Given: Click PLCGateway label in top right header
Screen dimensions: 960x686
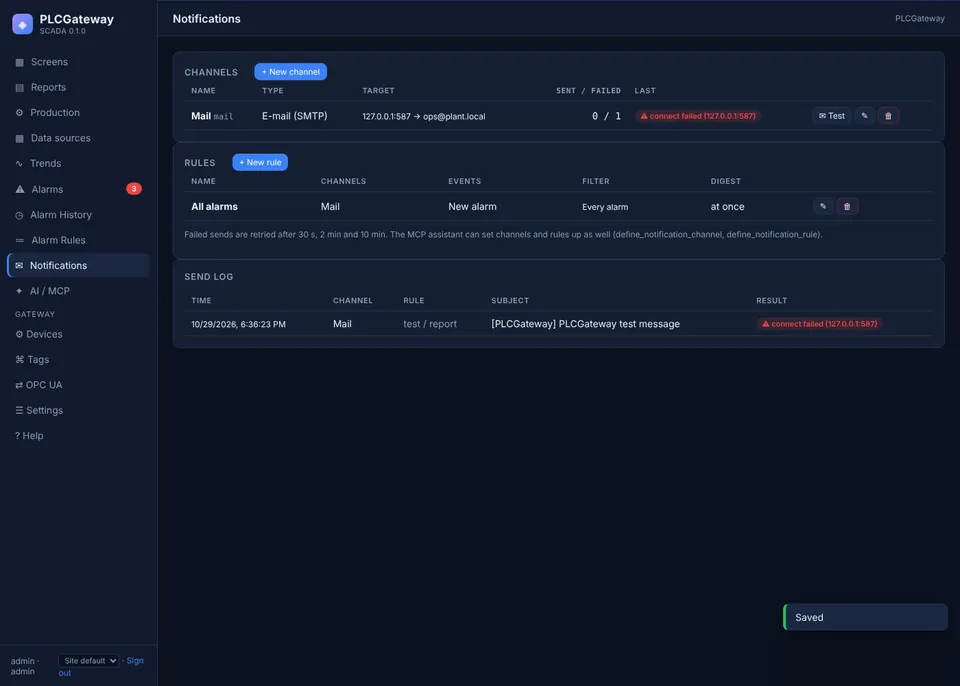Looking at the screenshot, I should coord(920,18).
